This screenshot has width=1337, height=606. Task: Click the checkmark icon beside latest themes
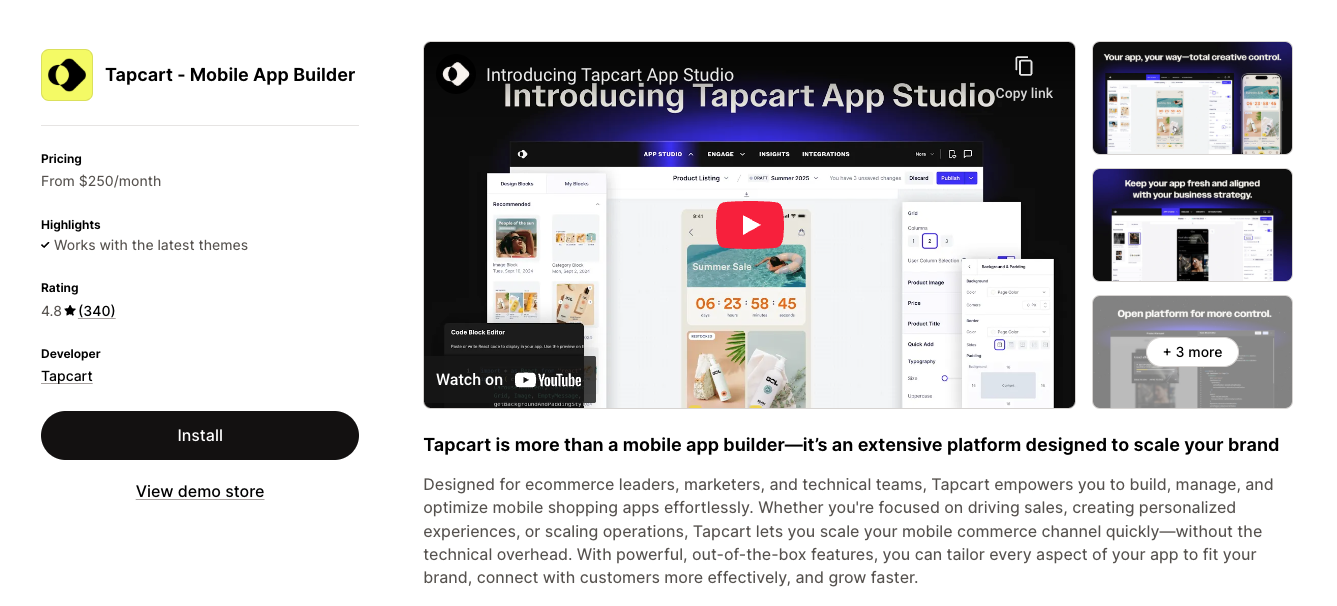45,245
